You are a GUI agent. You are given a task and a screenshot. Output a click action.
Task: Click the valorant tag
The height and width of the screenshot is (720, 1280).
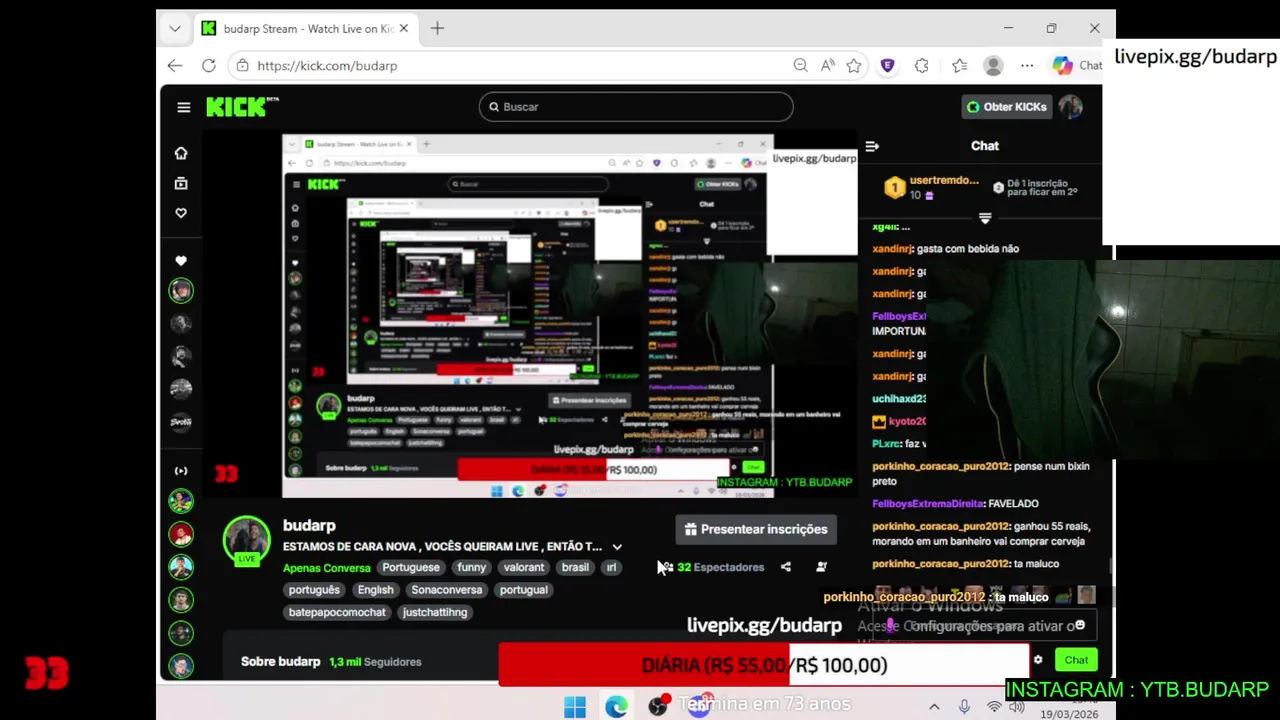(x=524, y=567)
